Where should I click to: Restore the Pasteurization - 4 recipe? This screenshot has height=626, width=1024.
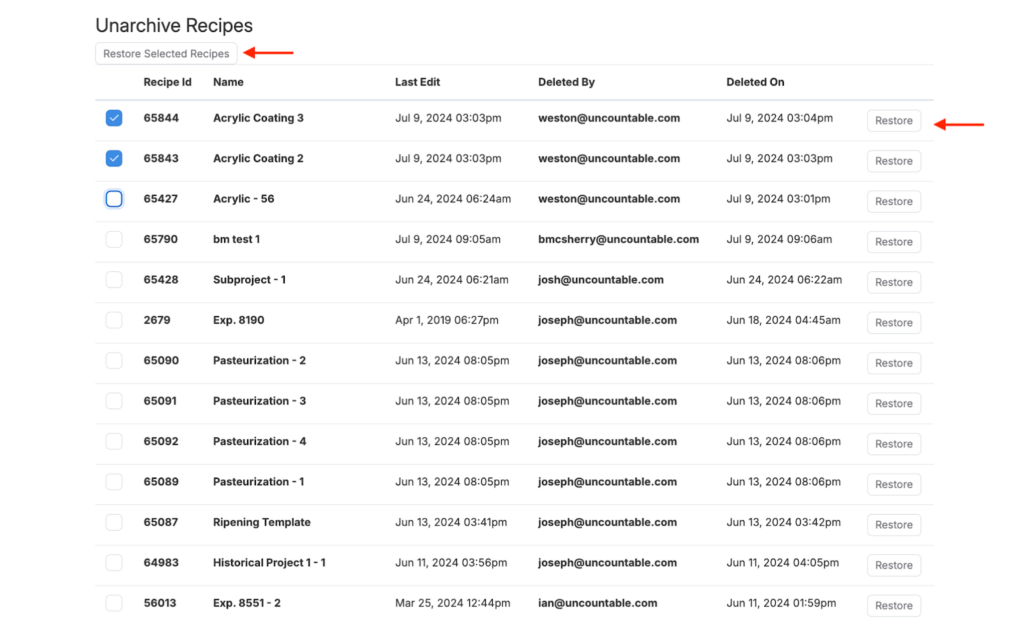click(893, 444)
